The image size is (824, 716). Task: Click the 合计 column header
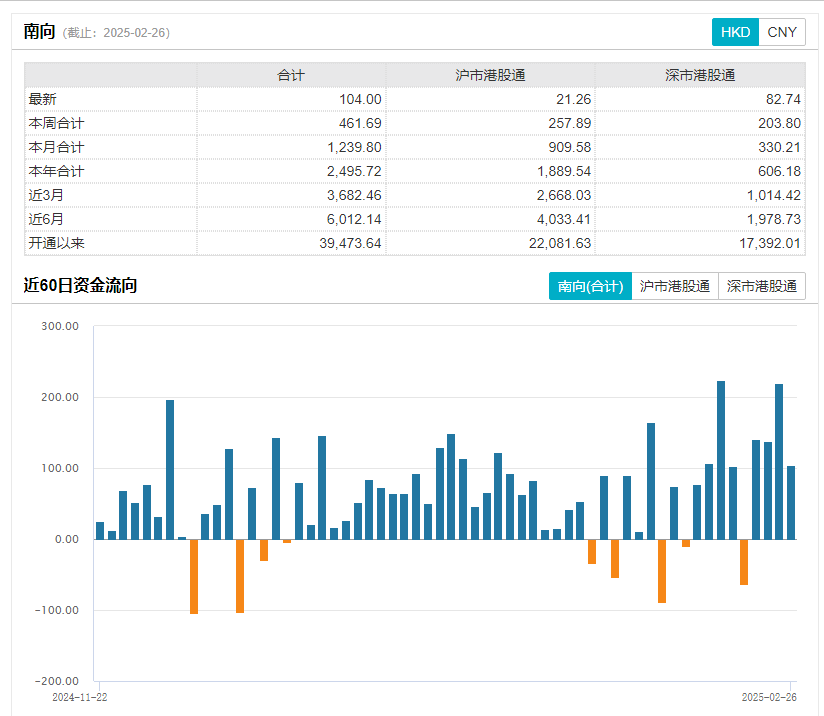[x=291, y=75]
